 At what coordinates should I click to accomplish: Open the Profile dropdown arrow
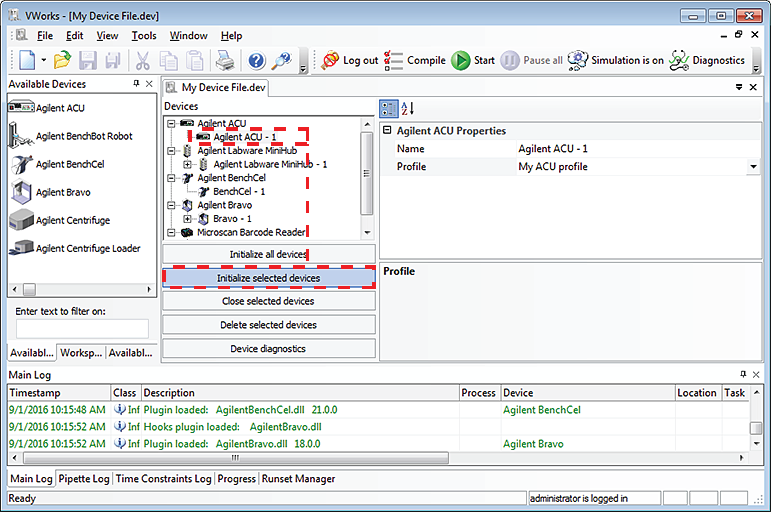(753, 167)
